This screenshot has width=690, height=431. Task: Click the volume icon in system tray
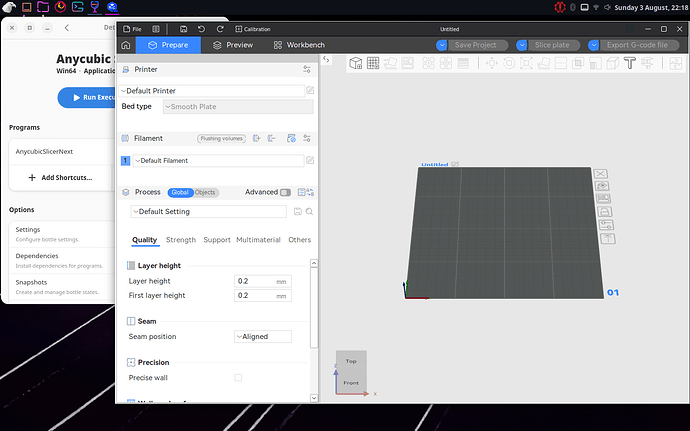pos(607,7)
